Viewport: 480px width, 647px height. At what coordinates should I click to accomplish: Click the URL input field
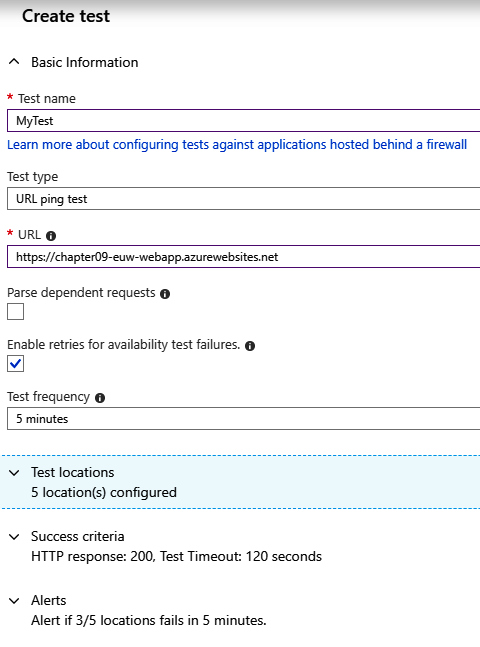pyautogui.click(x=244, y=257)
